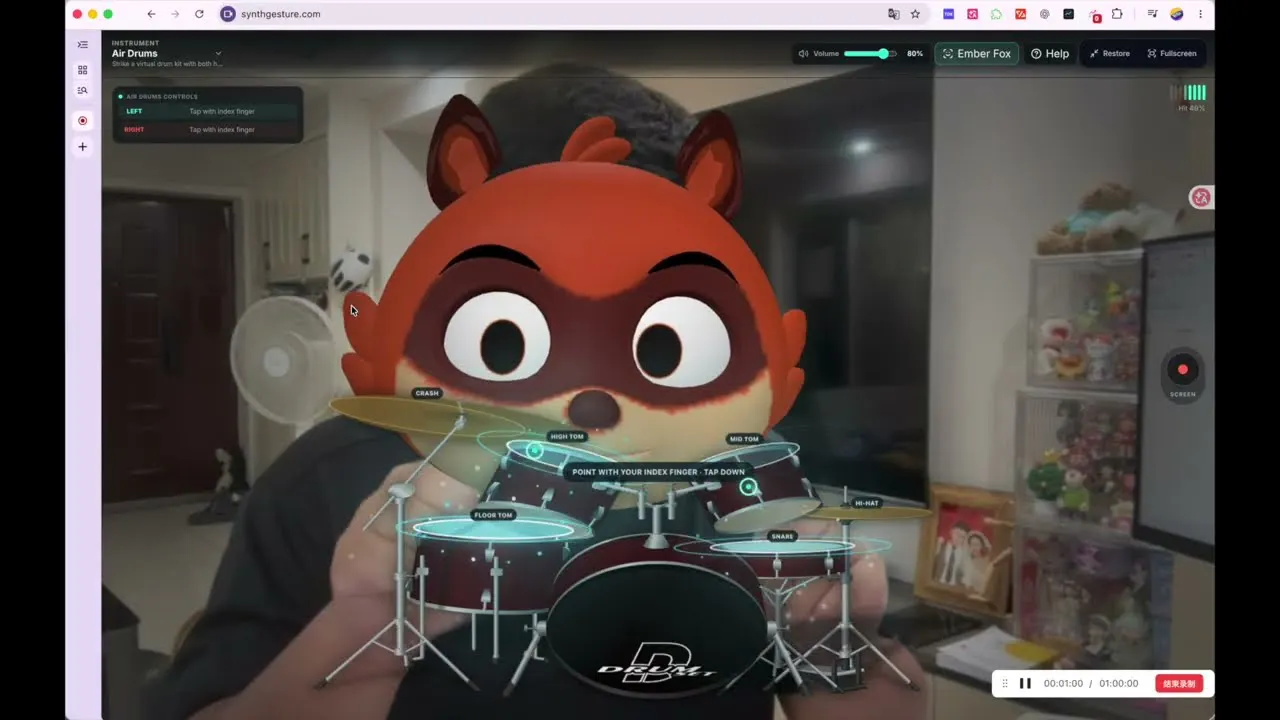The width and height of the screenshot is (1280, 720).
Task: Reload the page
Action: click(199, 14)
